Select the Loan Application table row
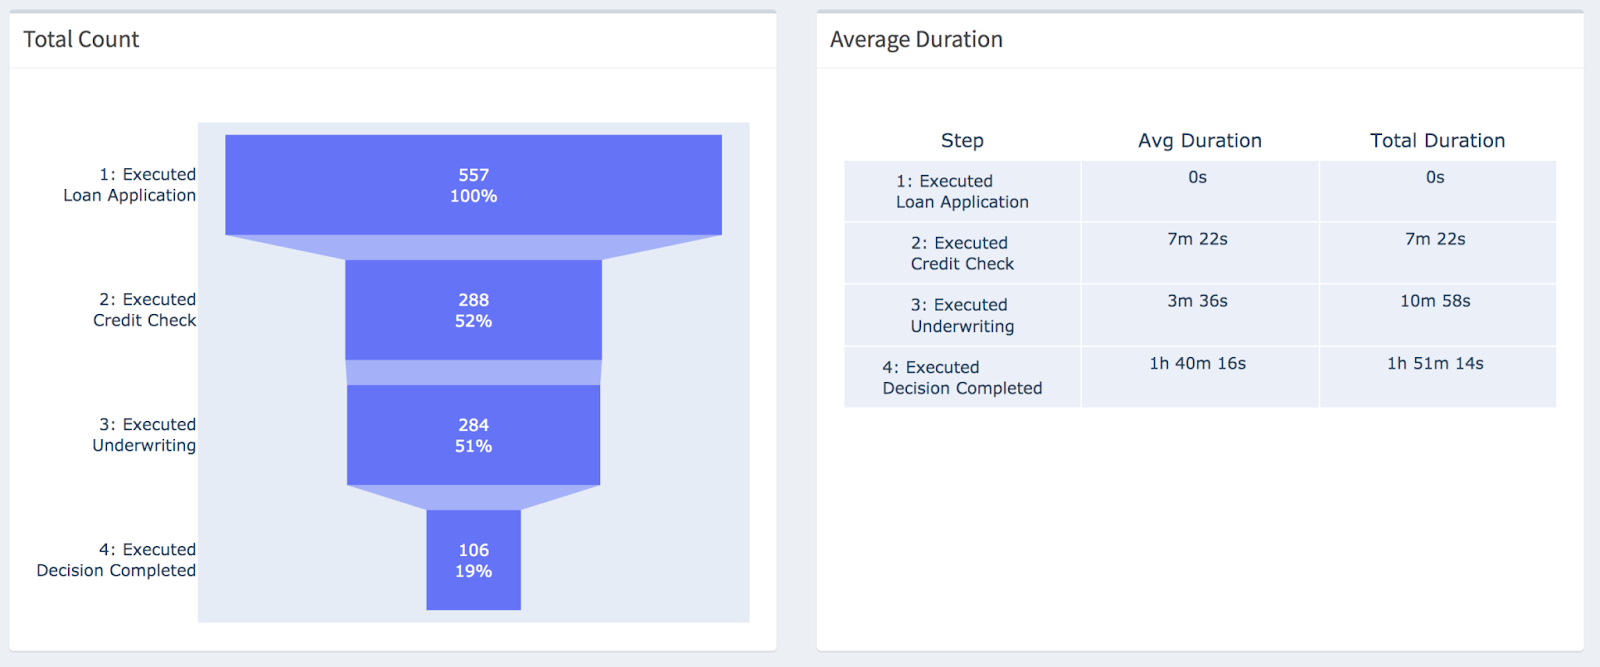1600x667 pixels. tap(962, 191)
